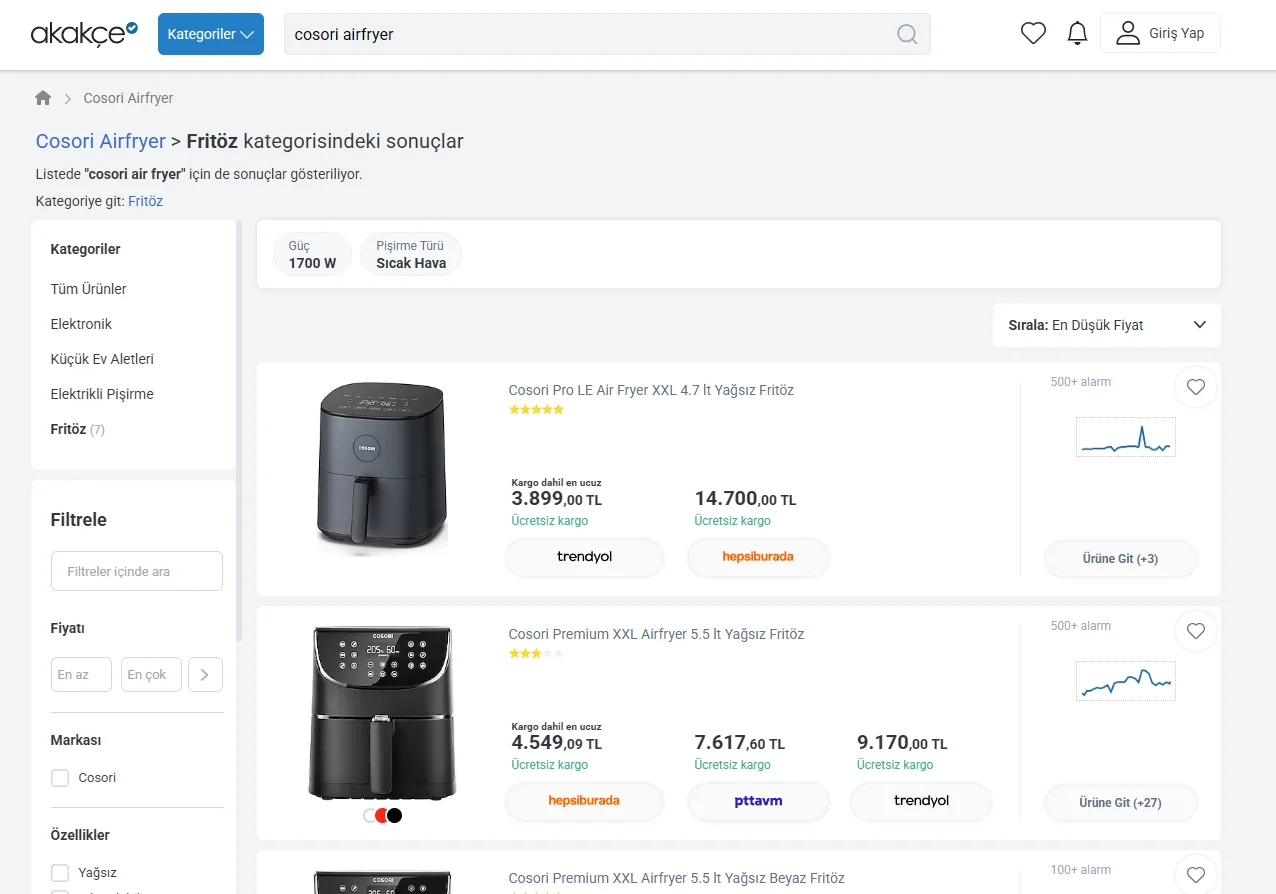Select Küçük Ev Aletleri category
Image resolution: width=1276 pixels, height=894 pixels.
102,359
